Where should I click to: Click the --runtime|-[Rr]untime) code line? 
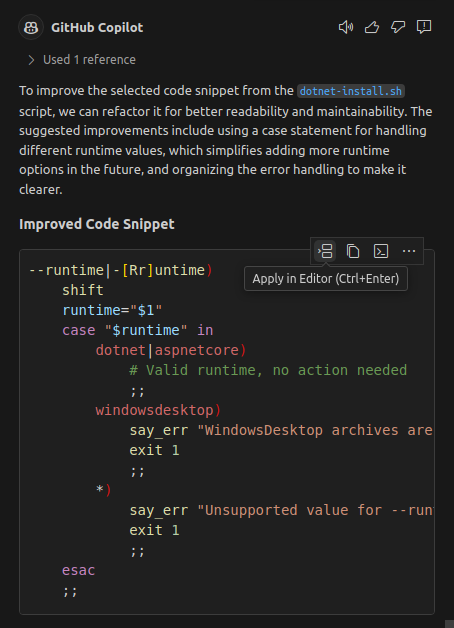(121, 270)
